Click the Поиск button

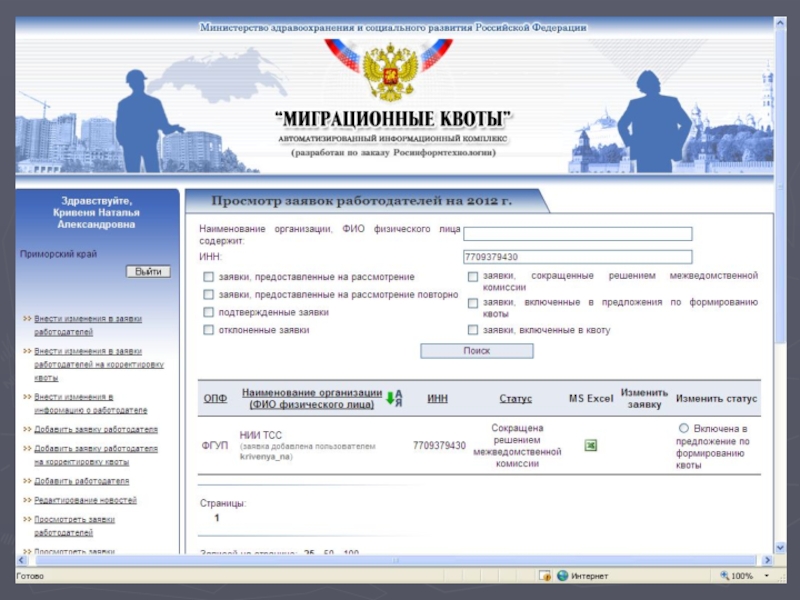tap(477, 351)
